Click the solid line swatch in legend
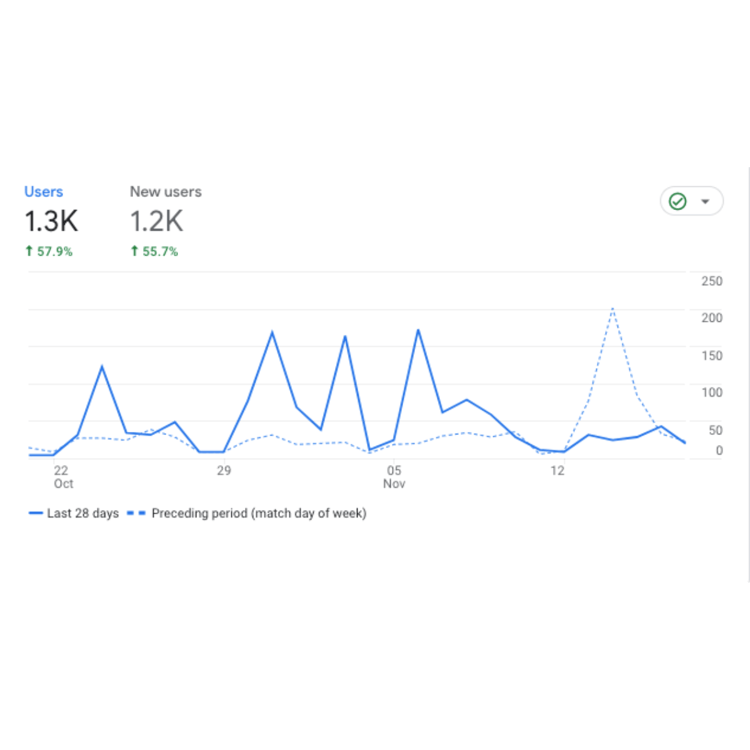The image size is (750, 750). click(37, 514)
